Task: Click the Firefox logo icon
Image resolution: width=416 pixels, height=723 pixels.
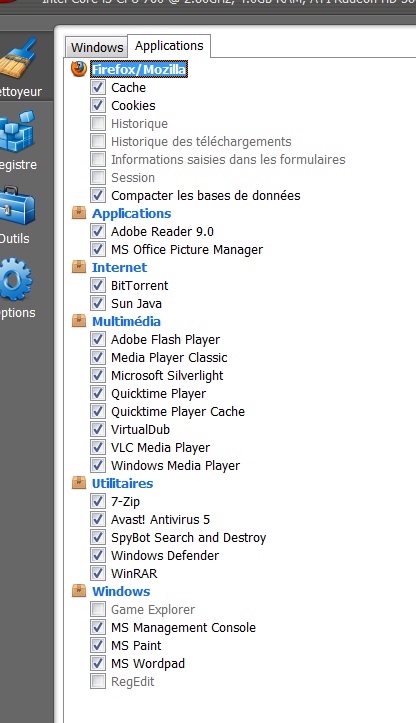Action: click(x=79, y=69)
